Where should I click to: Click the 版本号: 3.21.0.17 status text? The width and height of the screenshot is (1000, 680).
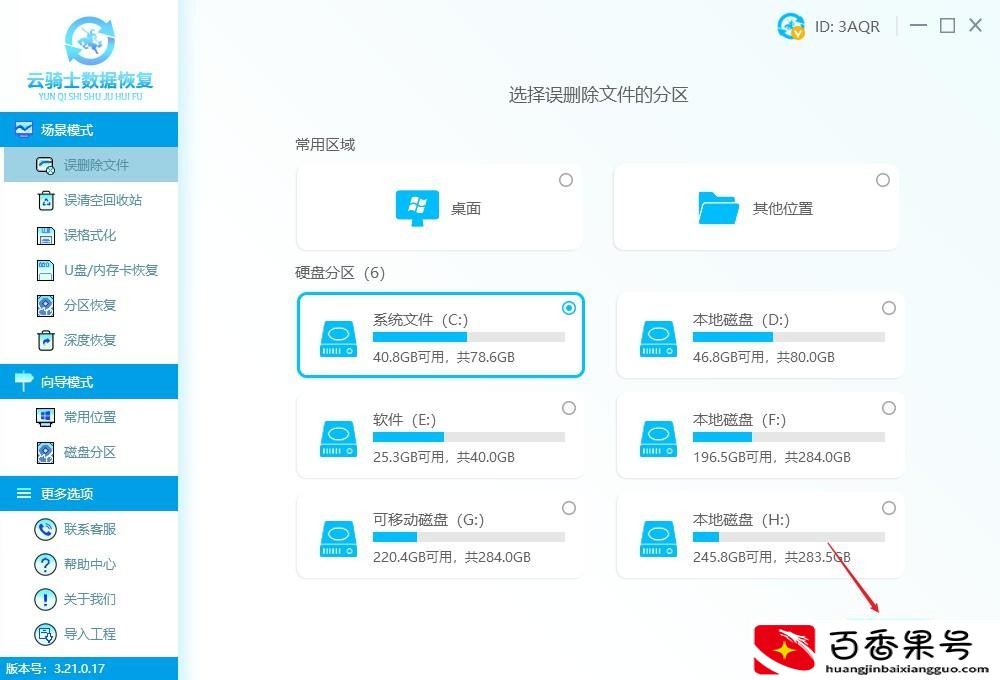point(55,669)
